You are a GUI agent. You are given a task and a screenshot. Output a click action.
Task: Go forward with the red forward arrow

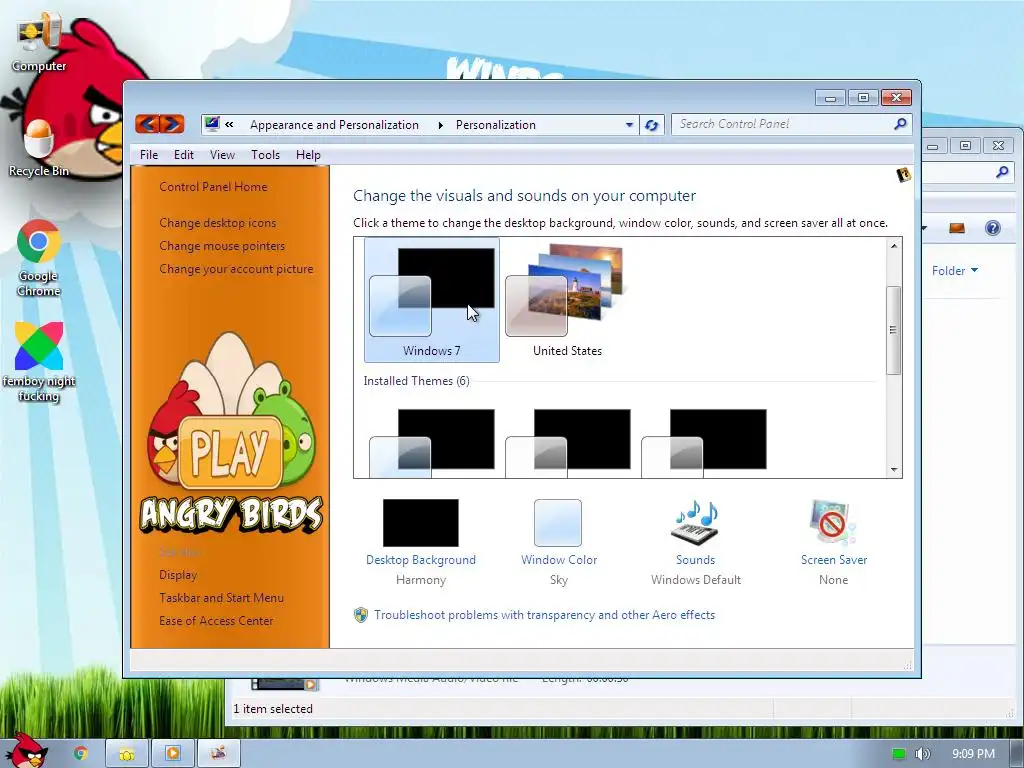point(172,123)
